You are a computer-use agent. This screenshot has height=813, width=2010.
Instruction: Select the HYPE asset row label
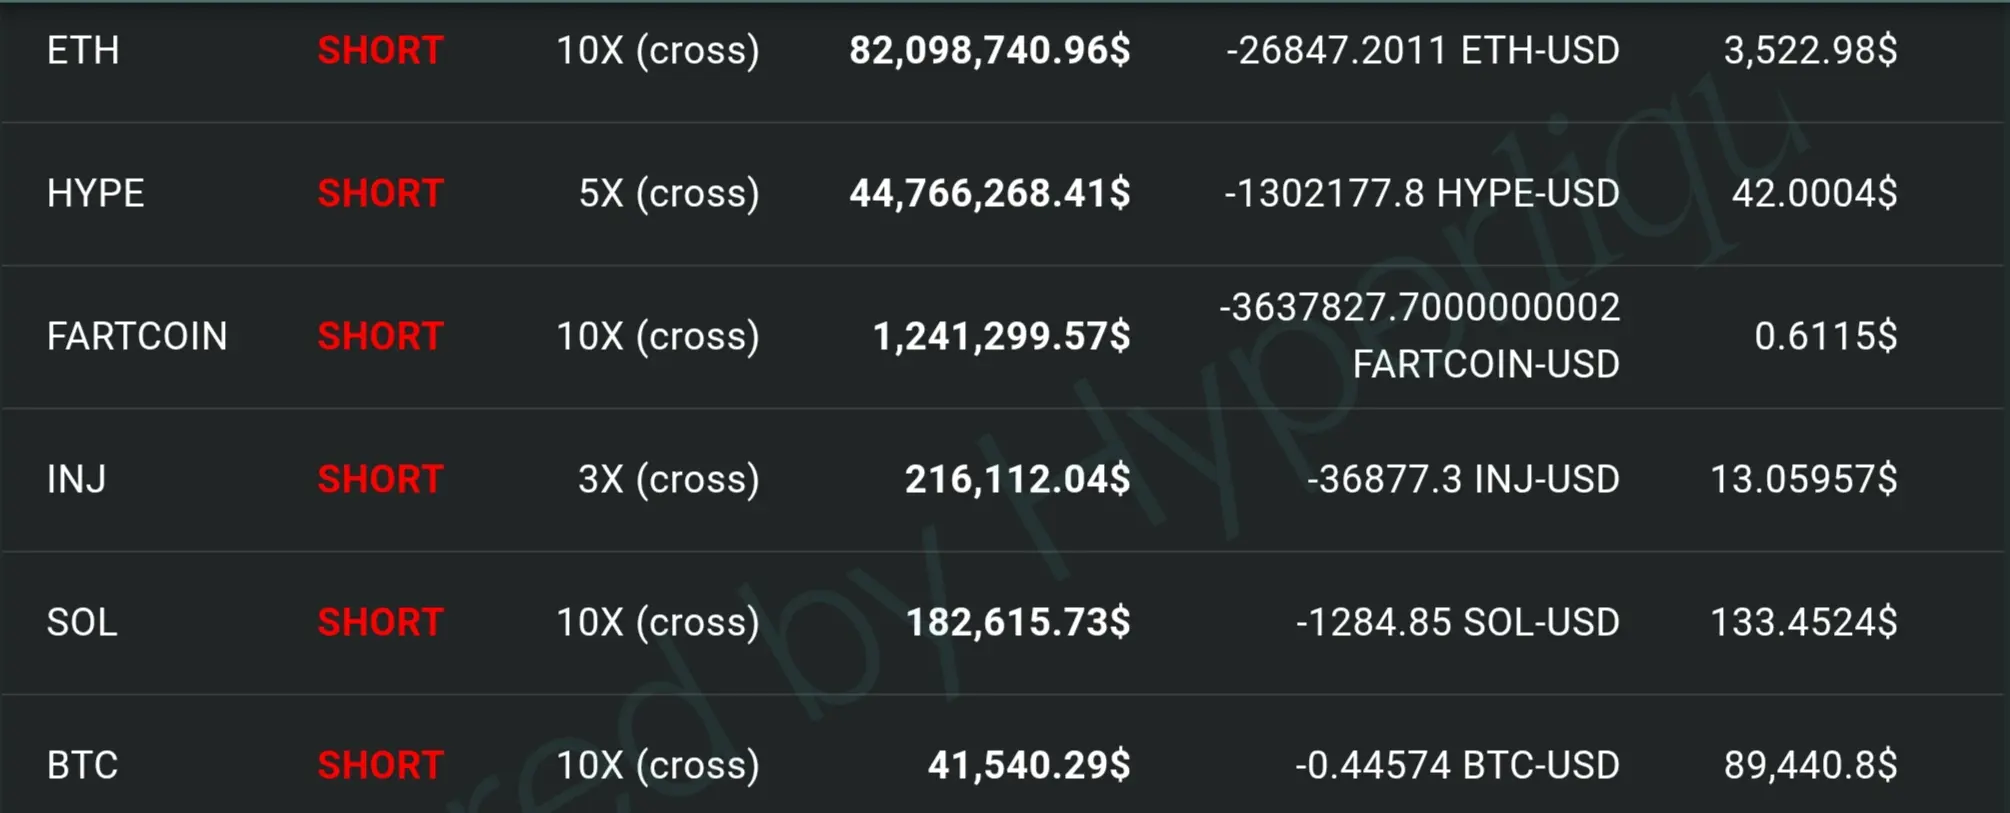coord(95,193)
